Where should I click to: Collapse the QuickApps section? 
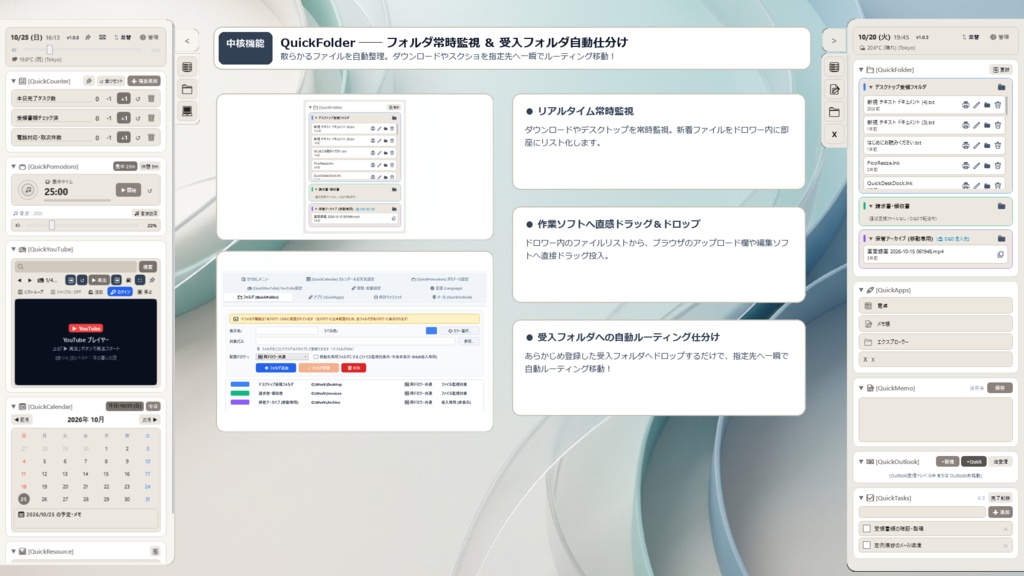pyautogui.click(x=861, y=289)
